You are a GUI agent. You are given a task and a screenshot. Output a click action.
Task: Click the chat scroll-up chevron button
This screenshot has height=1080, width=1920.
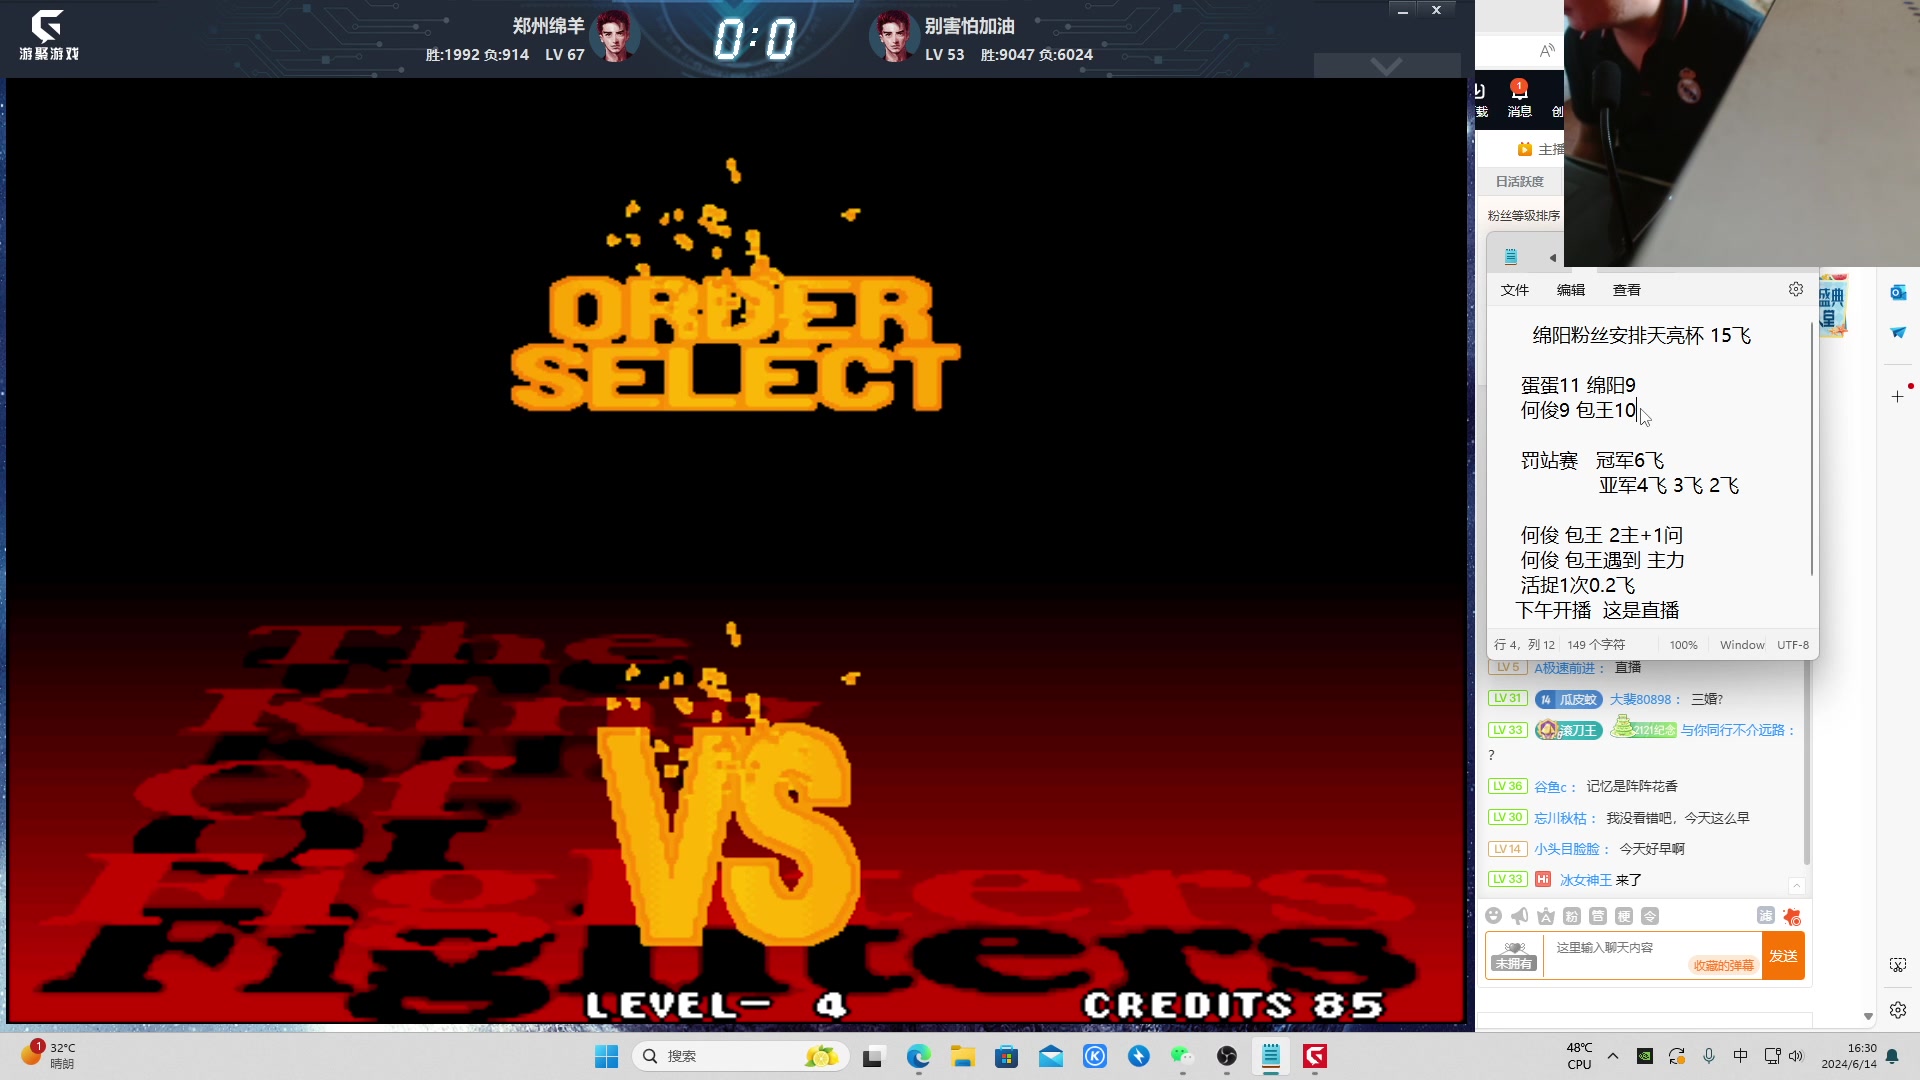(1796, 885)
